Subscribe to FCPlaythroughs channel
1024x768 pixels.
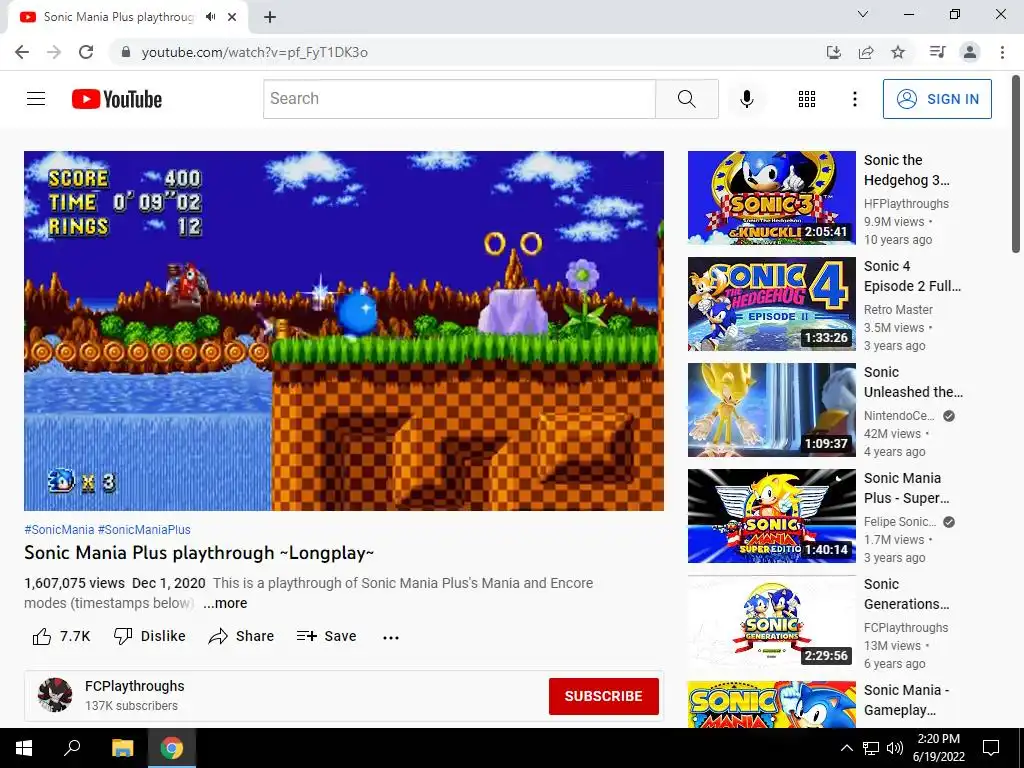click(603, 696)
